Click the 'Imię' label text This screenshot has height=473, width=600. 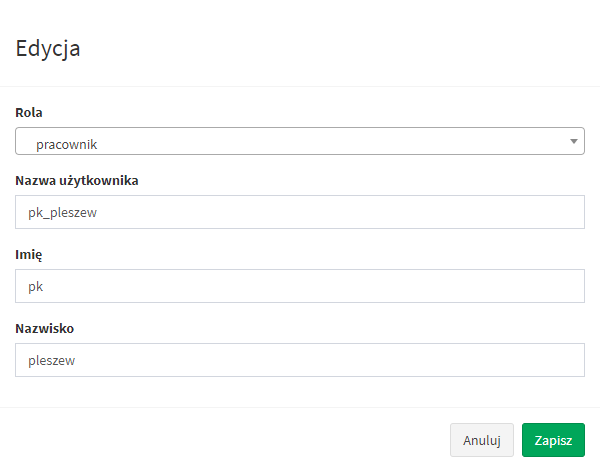[29, 254]
